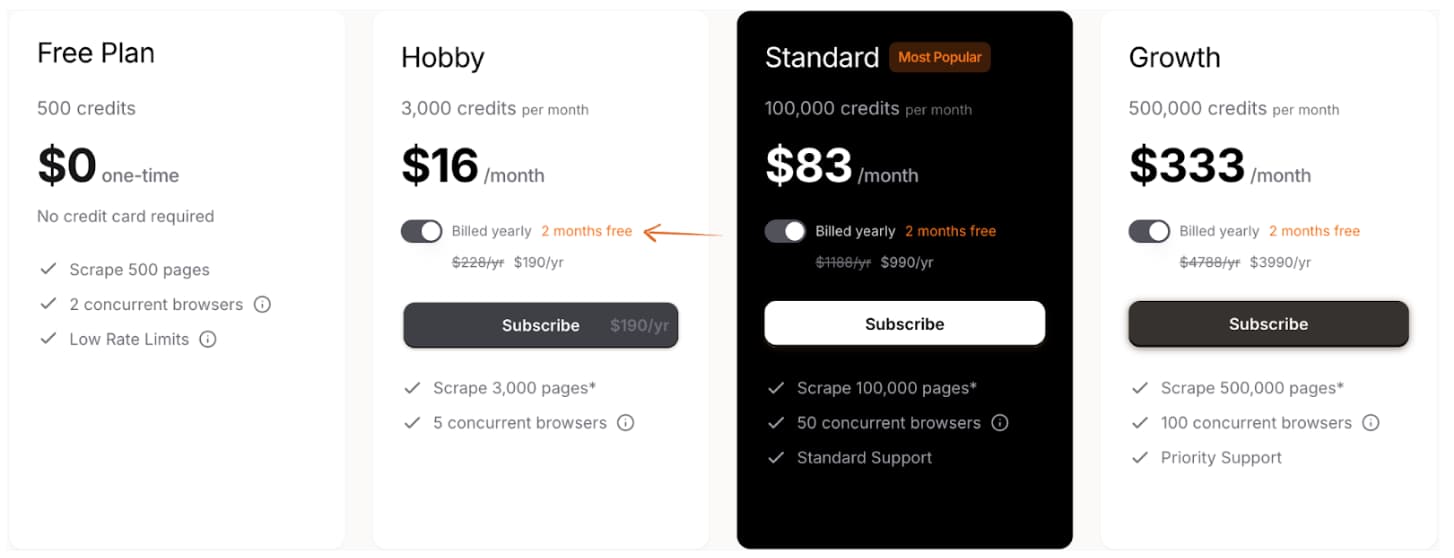Image resolution: width=1454 pixels, height=558 pixels.
Task: Subscribe to the Standard plan
Action: point(905,324)
